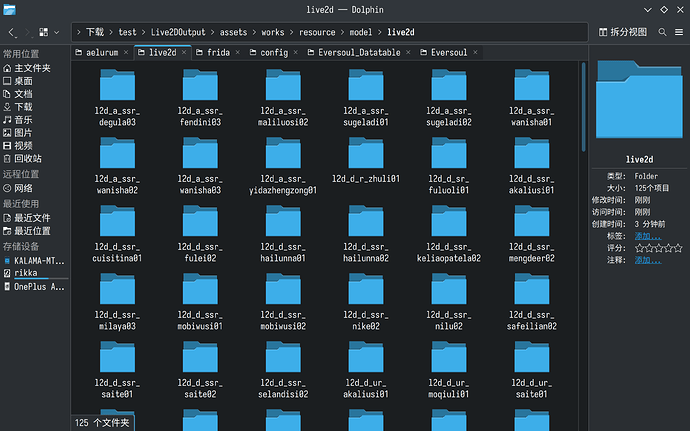Open the search magnifier icon

662,32
